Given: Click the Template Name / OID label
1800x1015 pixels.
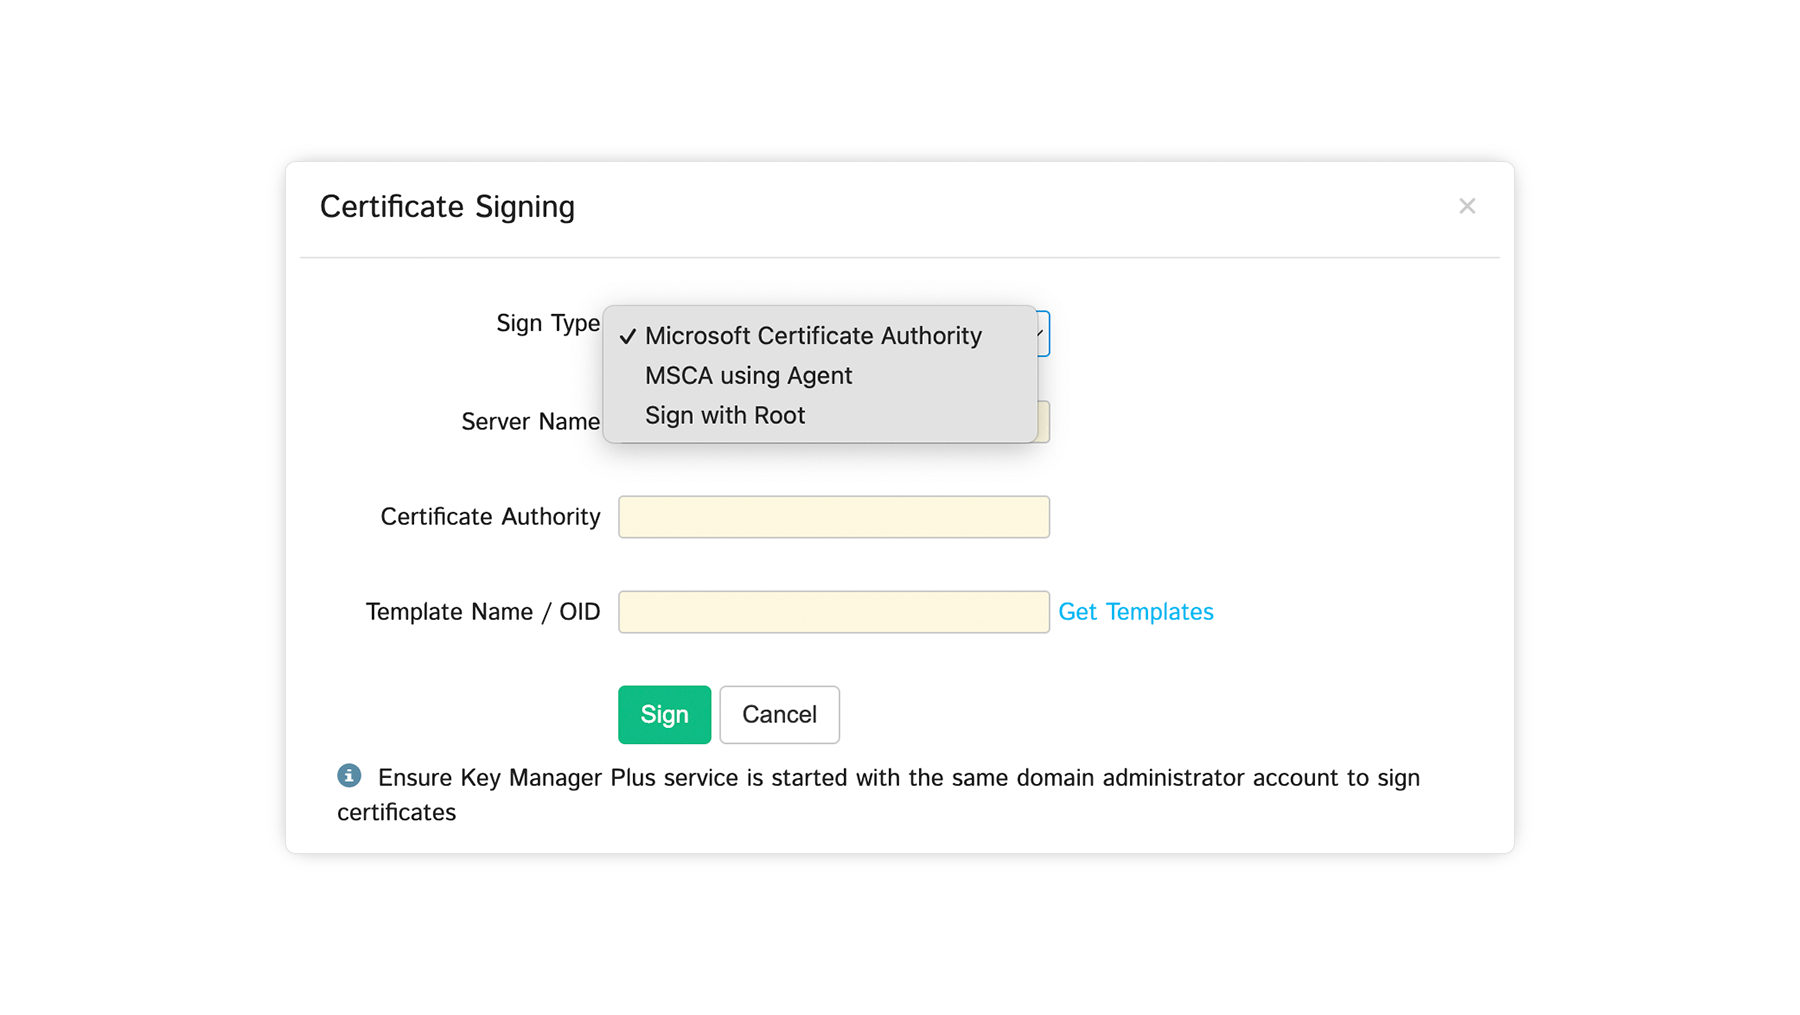Looking at the screenshot, I should (482, 612).
